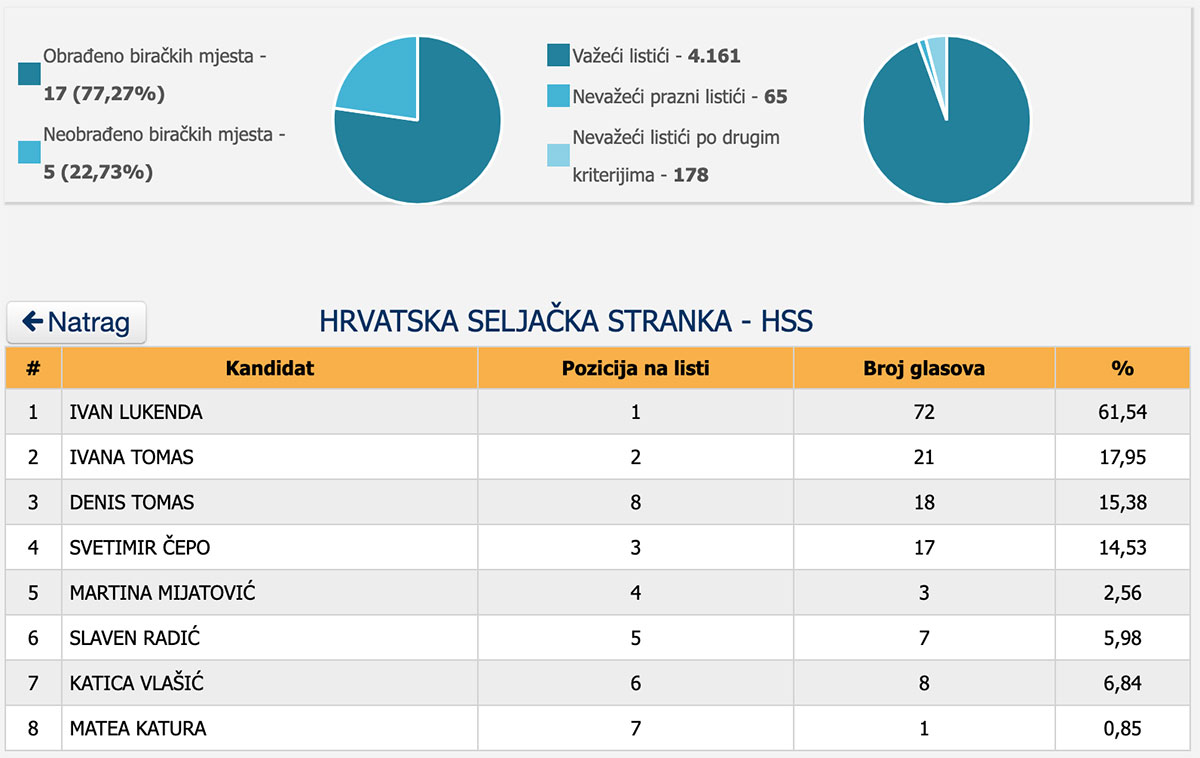Select candidate name SVETIMIR ČEPO
This screenshot has height=758, width=1200.
coord(140,547)
